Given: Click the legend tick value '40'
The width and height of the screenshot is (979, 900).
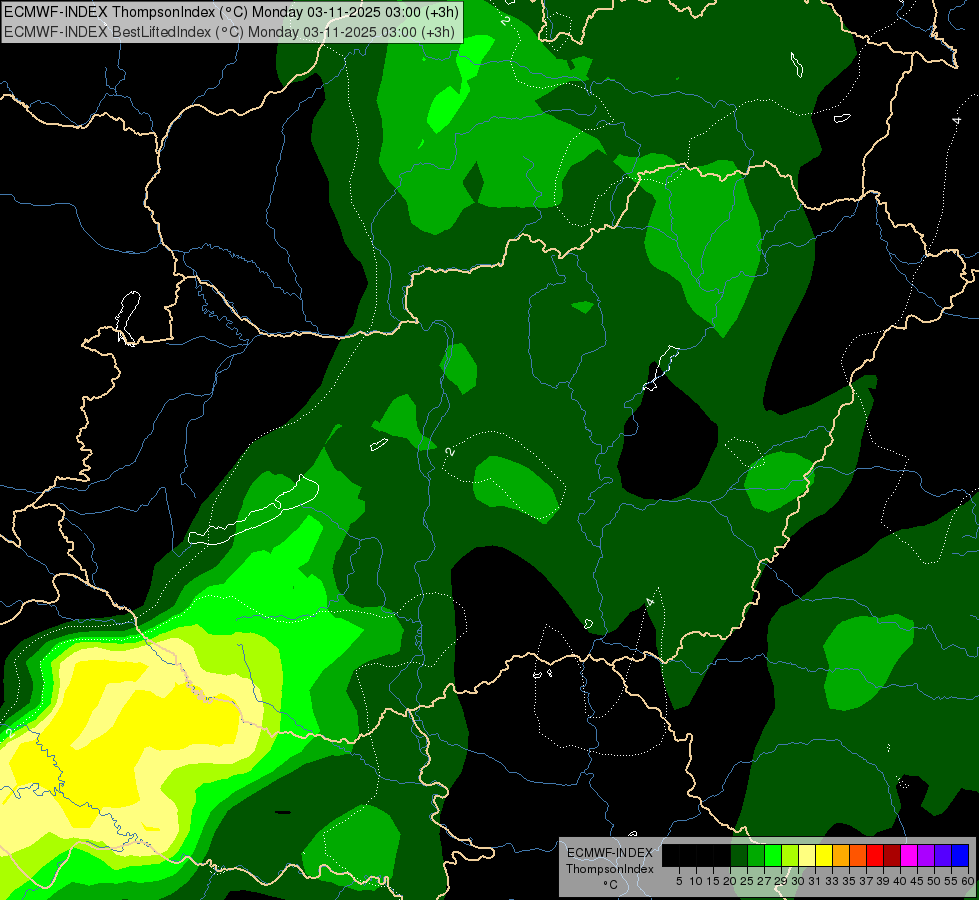Looking at the screenshot, I should click(900, 881).
